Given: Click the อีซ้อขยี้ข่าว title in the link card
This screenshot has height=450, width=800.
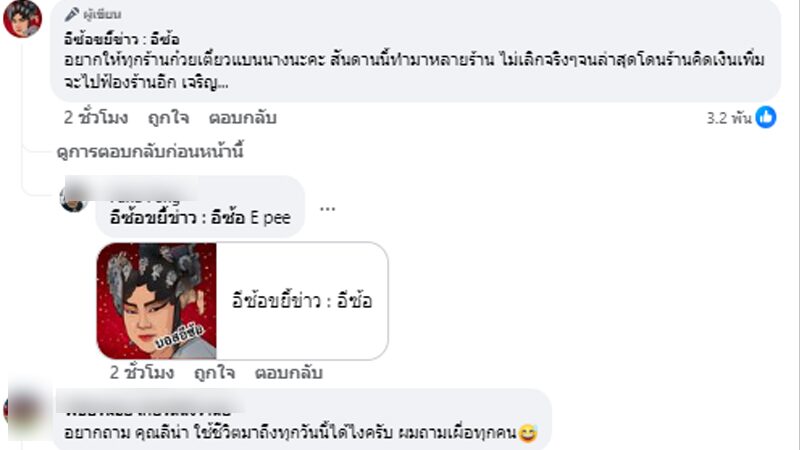Looking at the screenshot, I should point(302,301).
